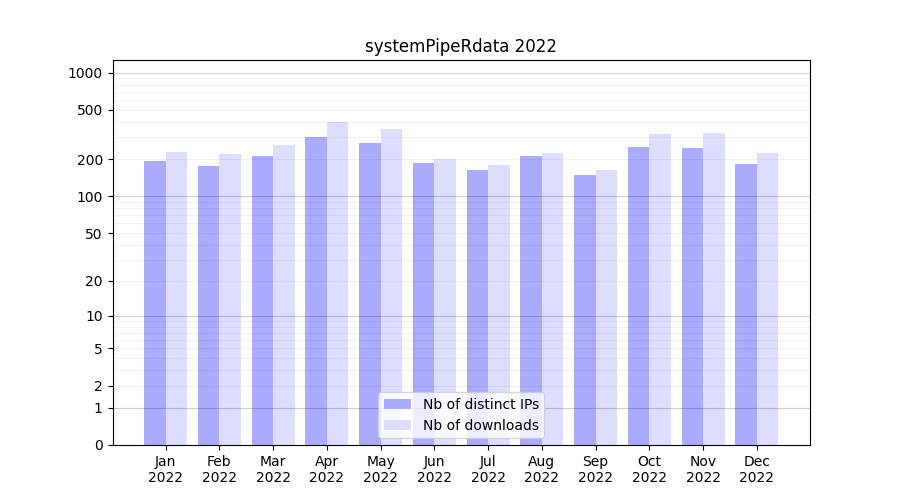Select the Nb of distinct IPs legend label

coord(480,404)
